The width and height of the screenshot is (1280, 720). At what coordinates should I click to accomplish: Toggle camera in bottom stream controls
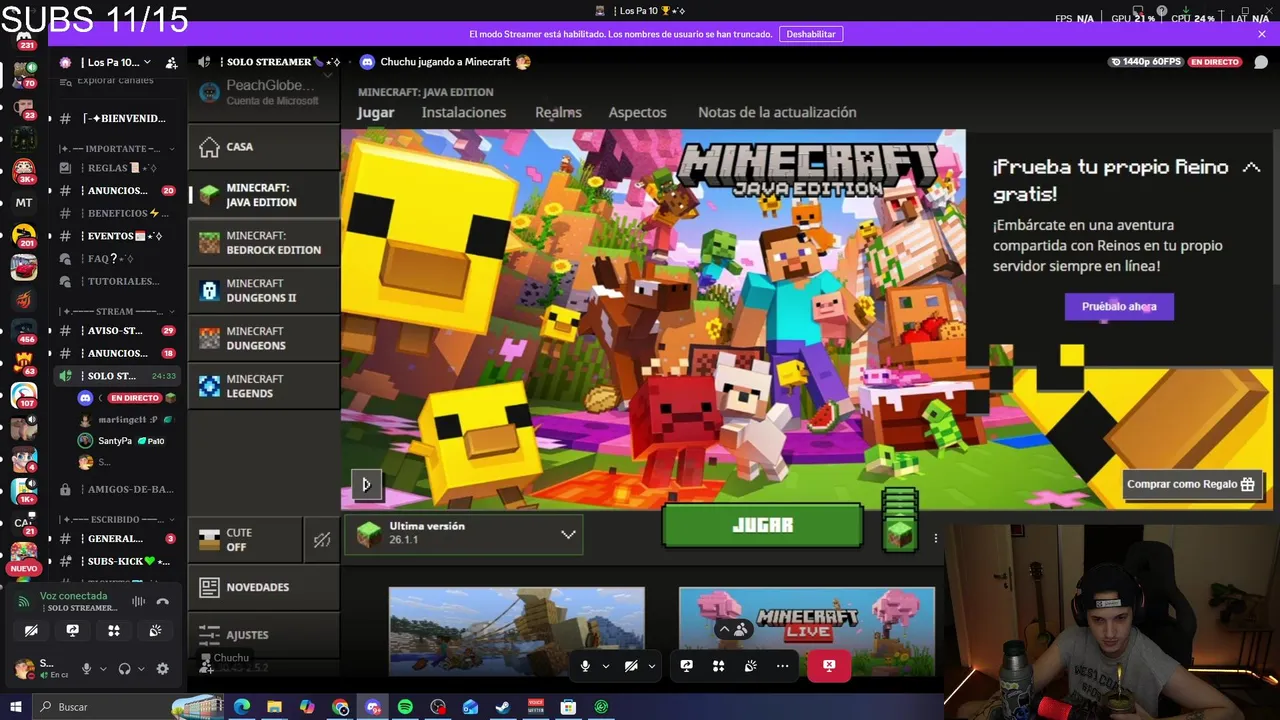click(631, 665)
